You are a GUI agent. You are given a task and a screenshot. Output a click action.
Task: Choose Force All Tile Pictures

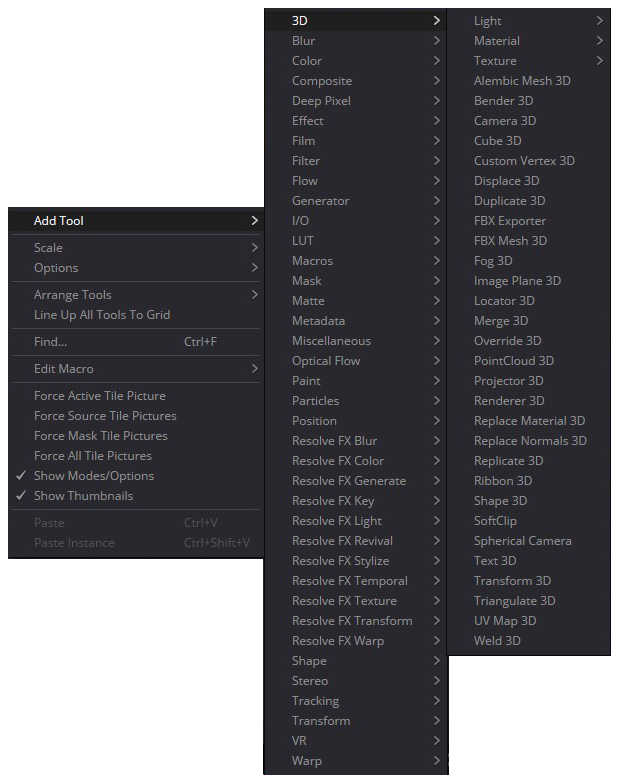(136, 456)
